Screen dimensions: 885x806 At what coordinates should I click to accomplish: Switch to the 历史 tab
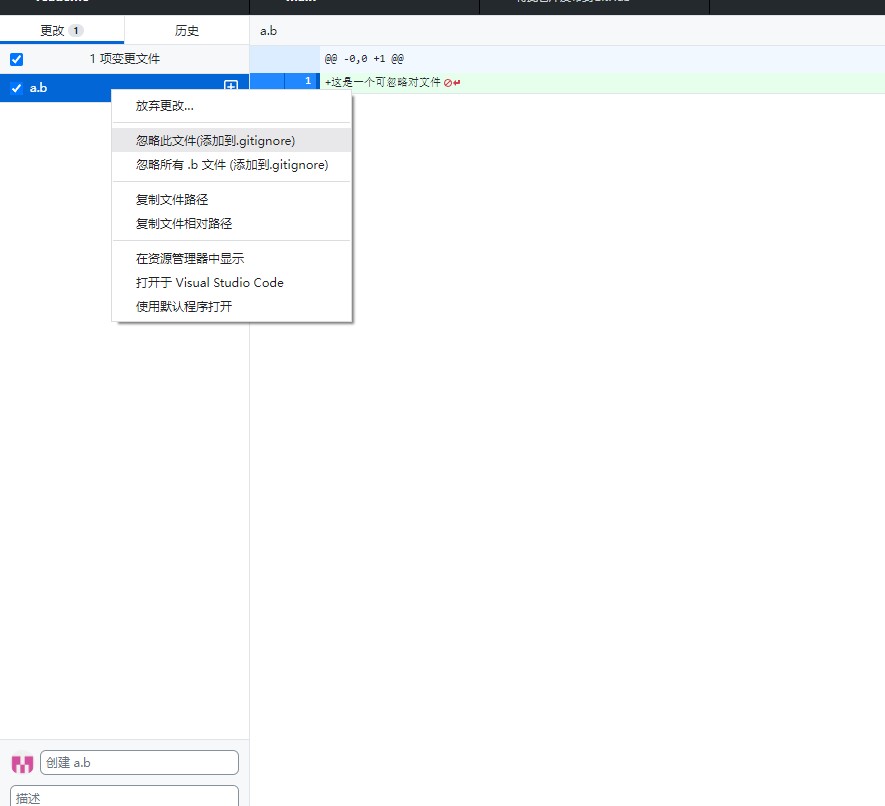(x=187, y=30)
